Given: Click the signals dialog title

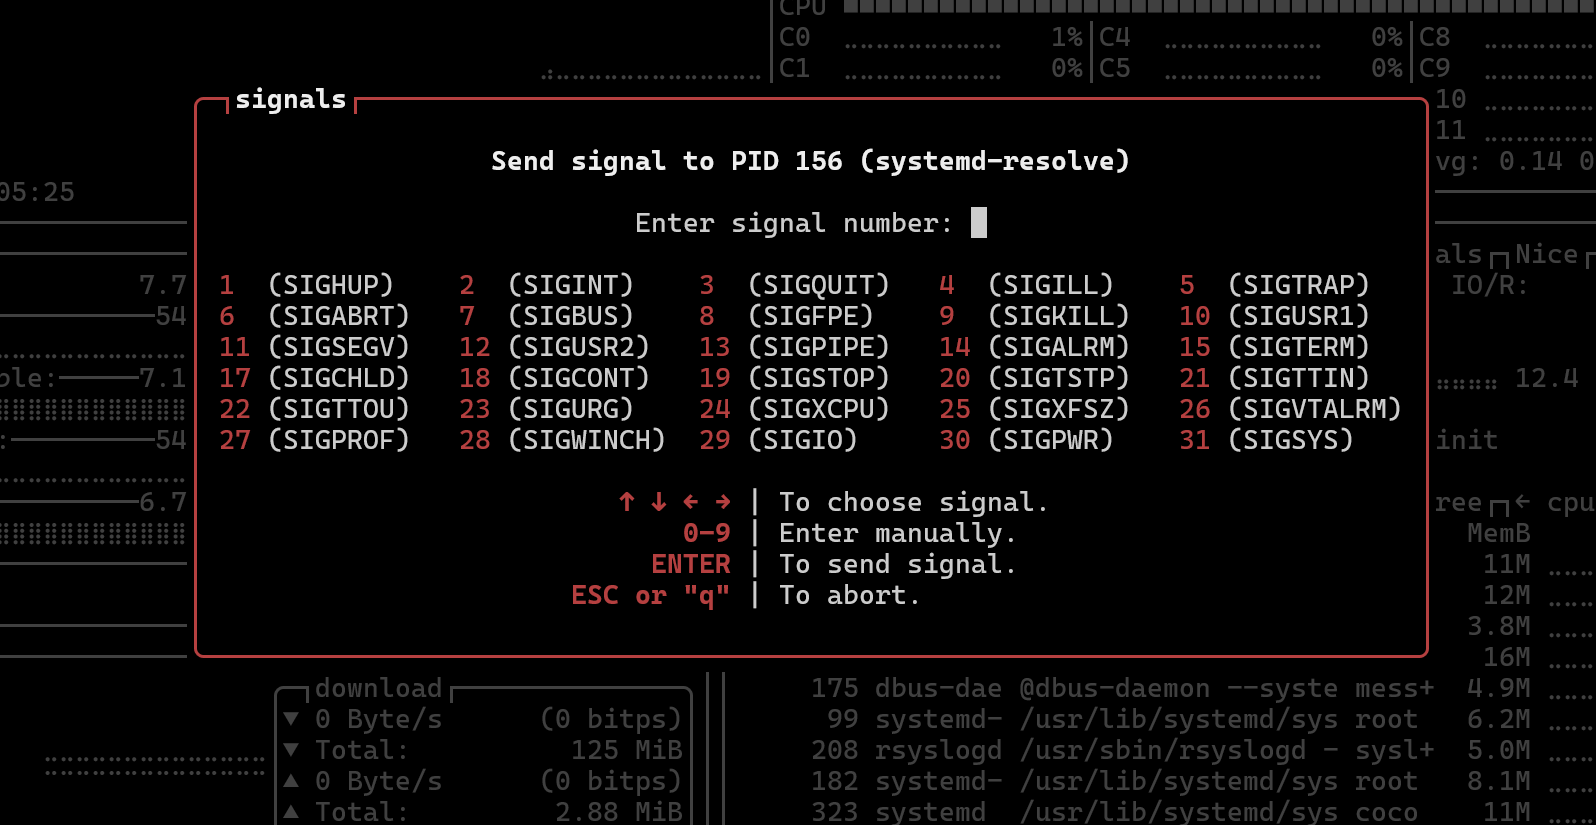Looking at the screenshot, I should click(290, 99).
